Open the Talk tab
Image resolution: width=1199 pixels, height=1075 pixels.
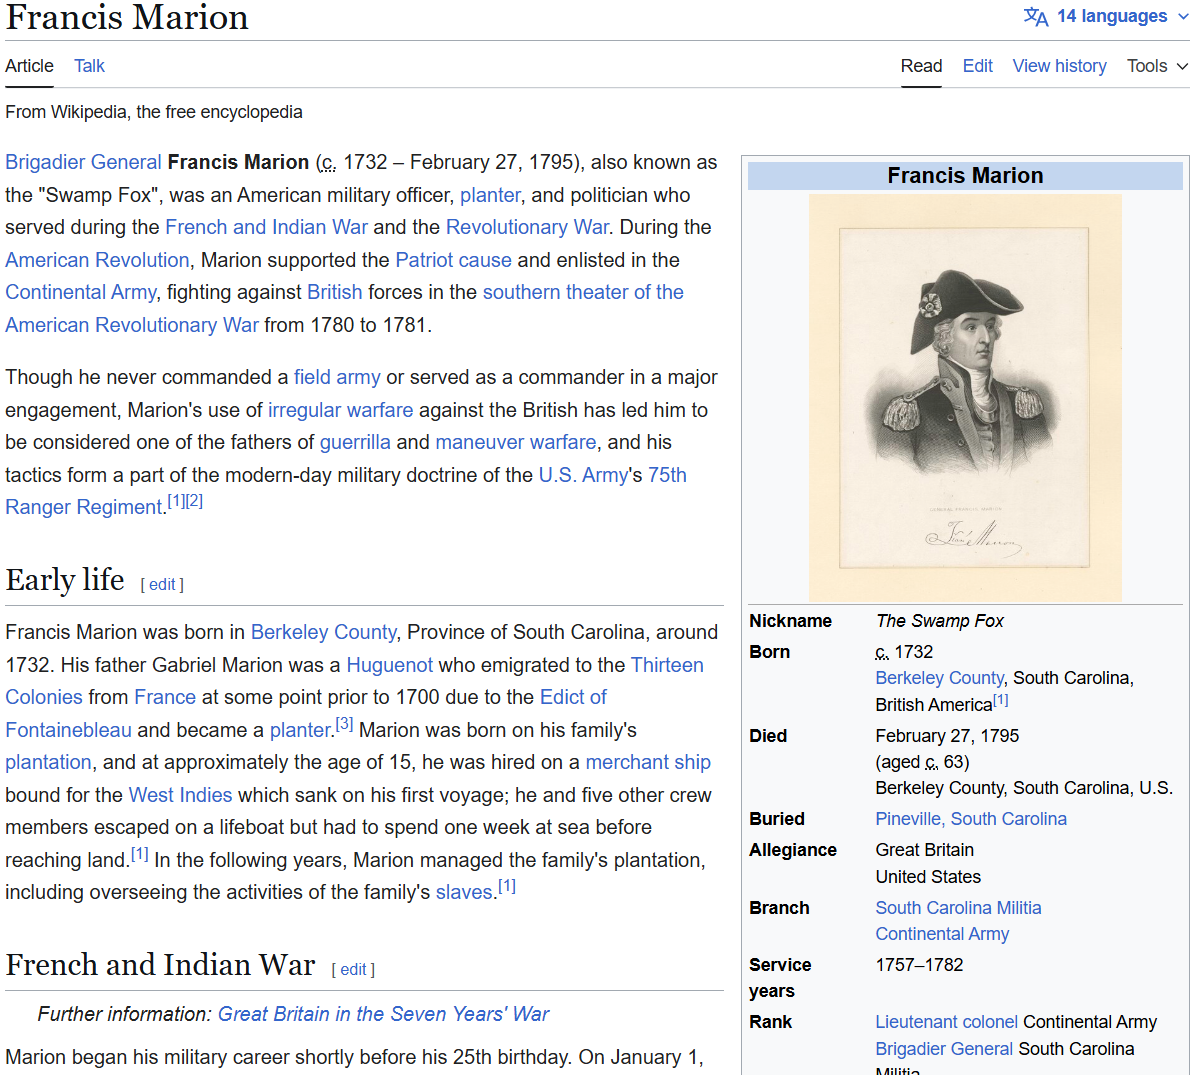[x=89, y=67]
